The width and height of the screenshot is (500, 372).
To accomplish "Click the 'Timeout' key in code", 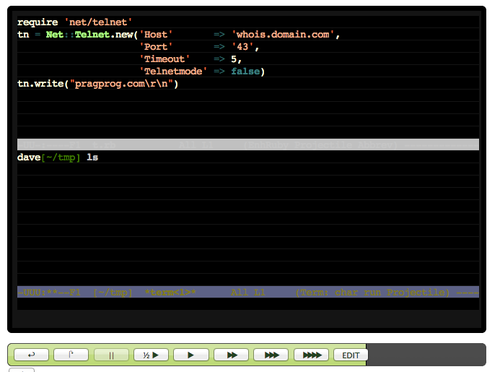I will point(164,59).
